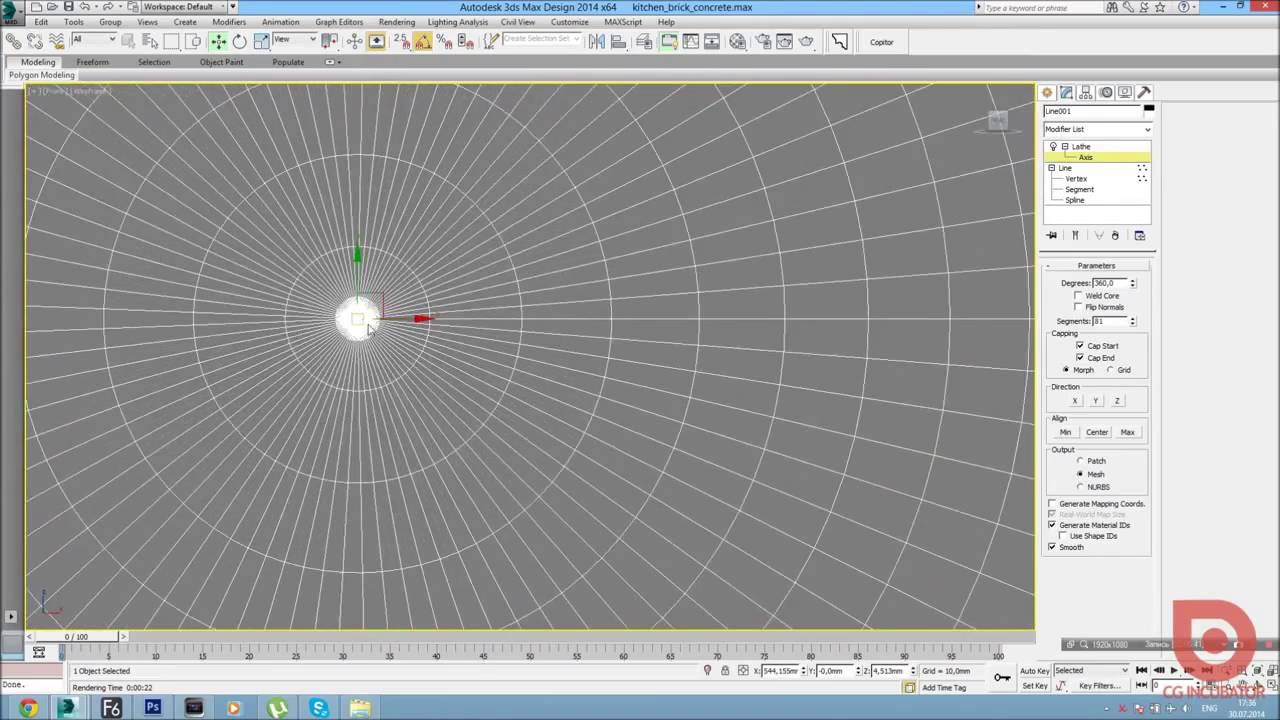Screen dimensions: 1280x720
Task: Uncheck the Smooth checkbox
Action: 1052,547
